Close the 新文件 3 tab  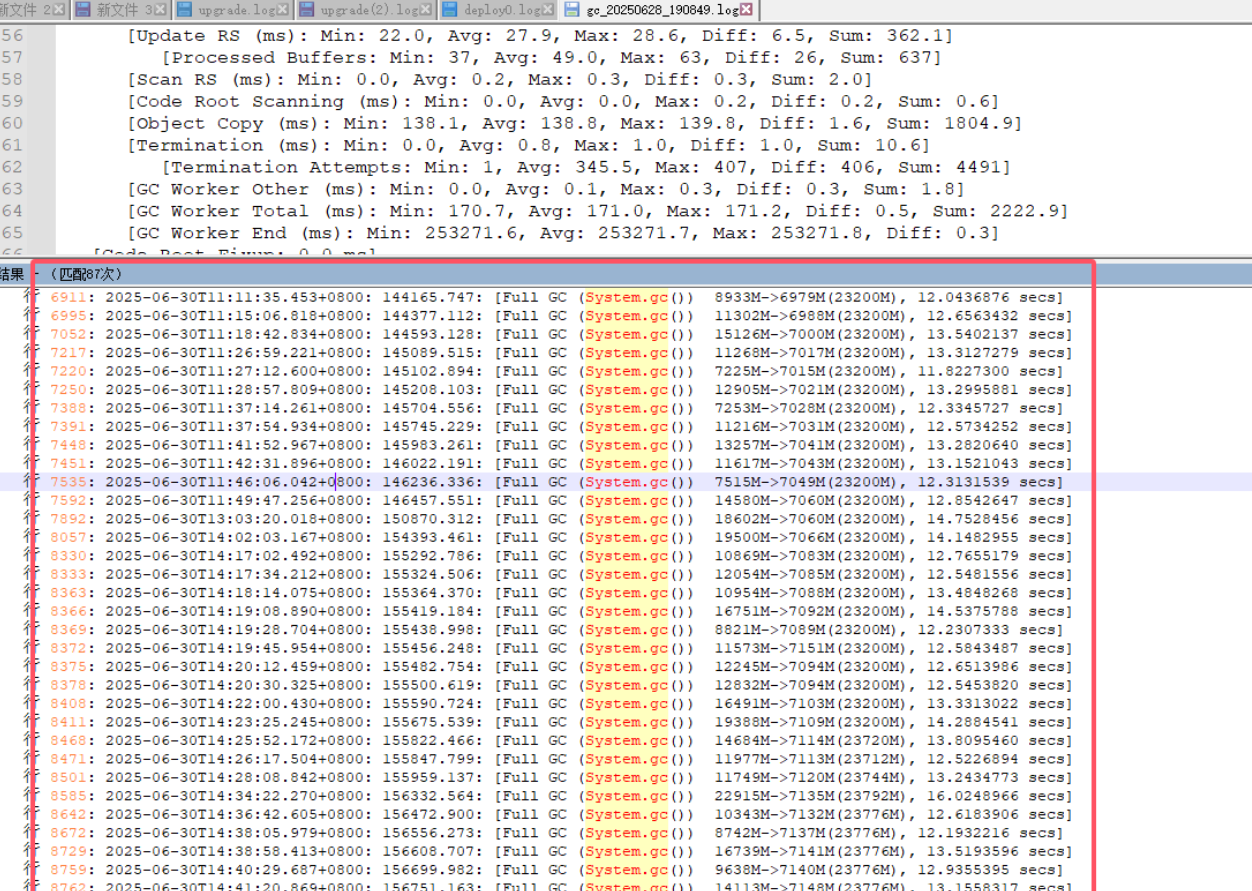[x=160, y=9]
